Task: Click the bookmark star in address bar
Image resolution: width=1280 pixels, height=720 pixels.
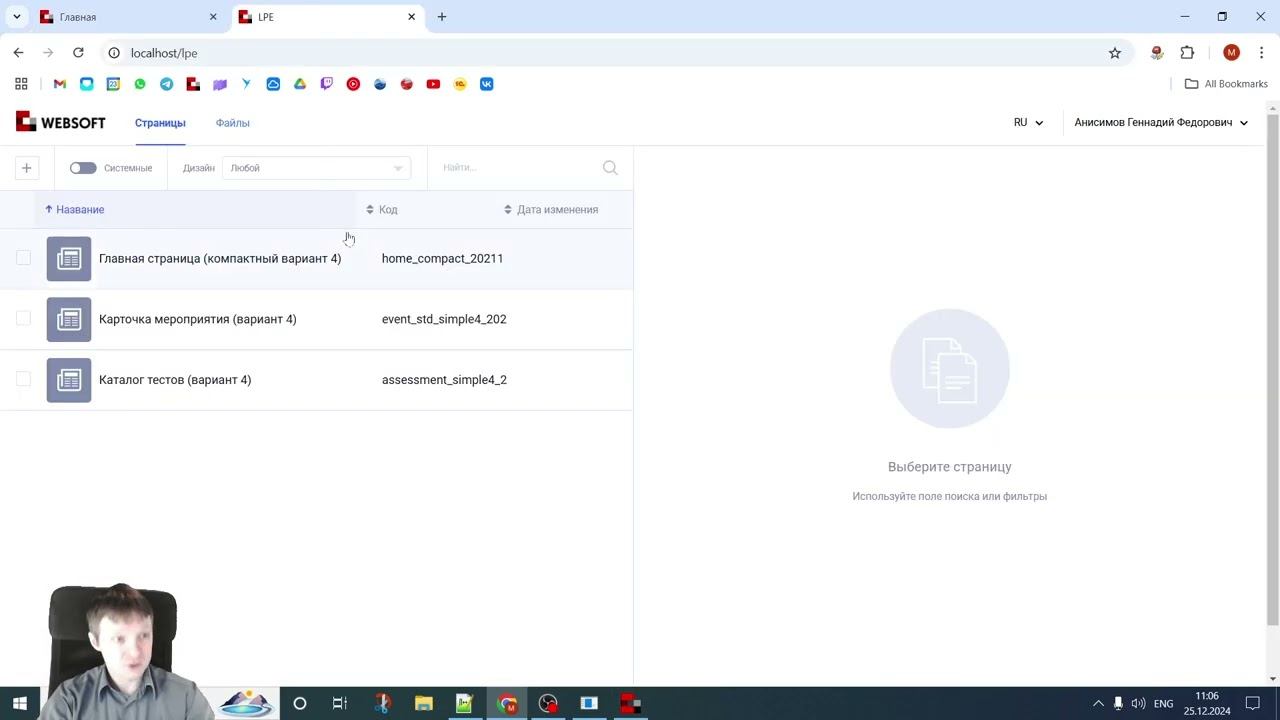Action: tap(1115, 53)
